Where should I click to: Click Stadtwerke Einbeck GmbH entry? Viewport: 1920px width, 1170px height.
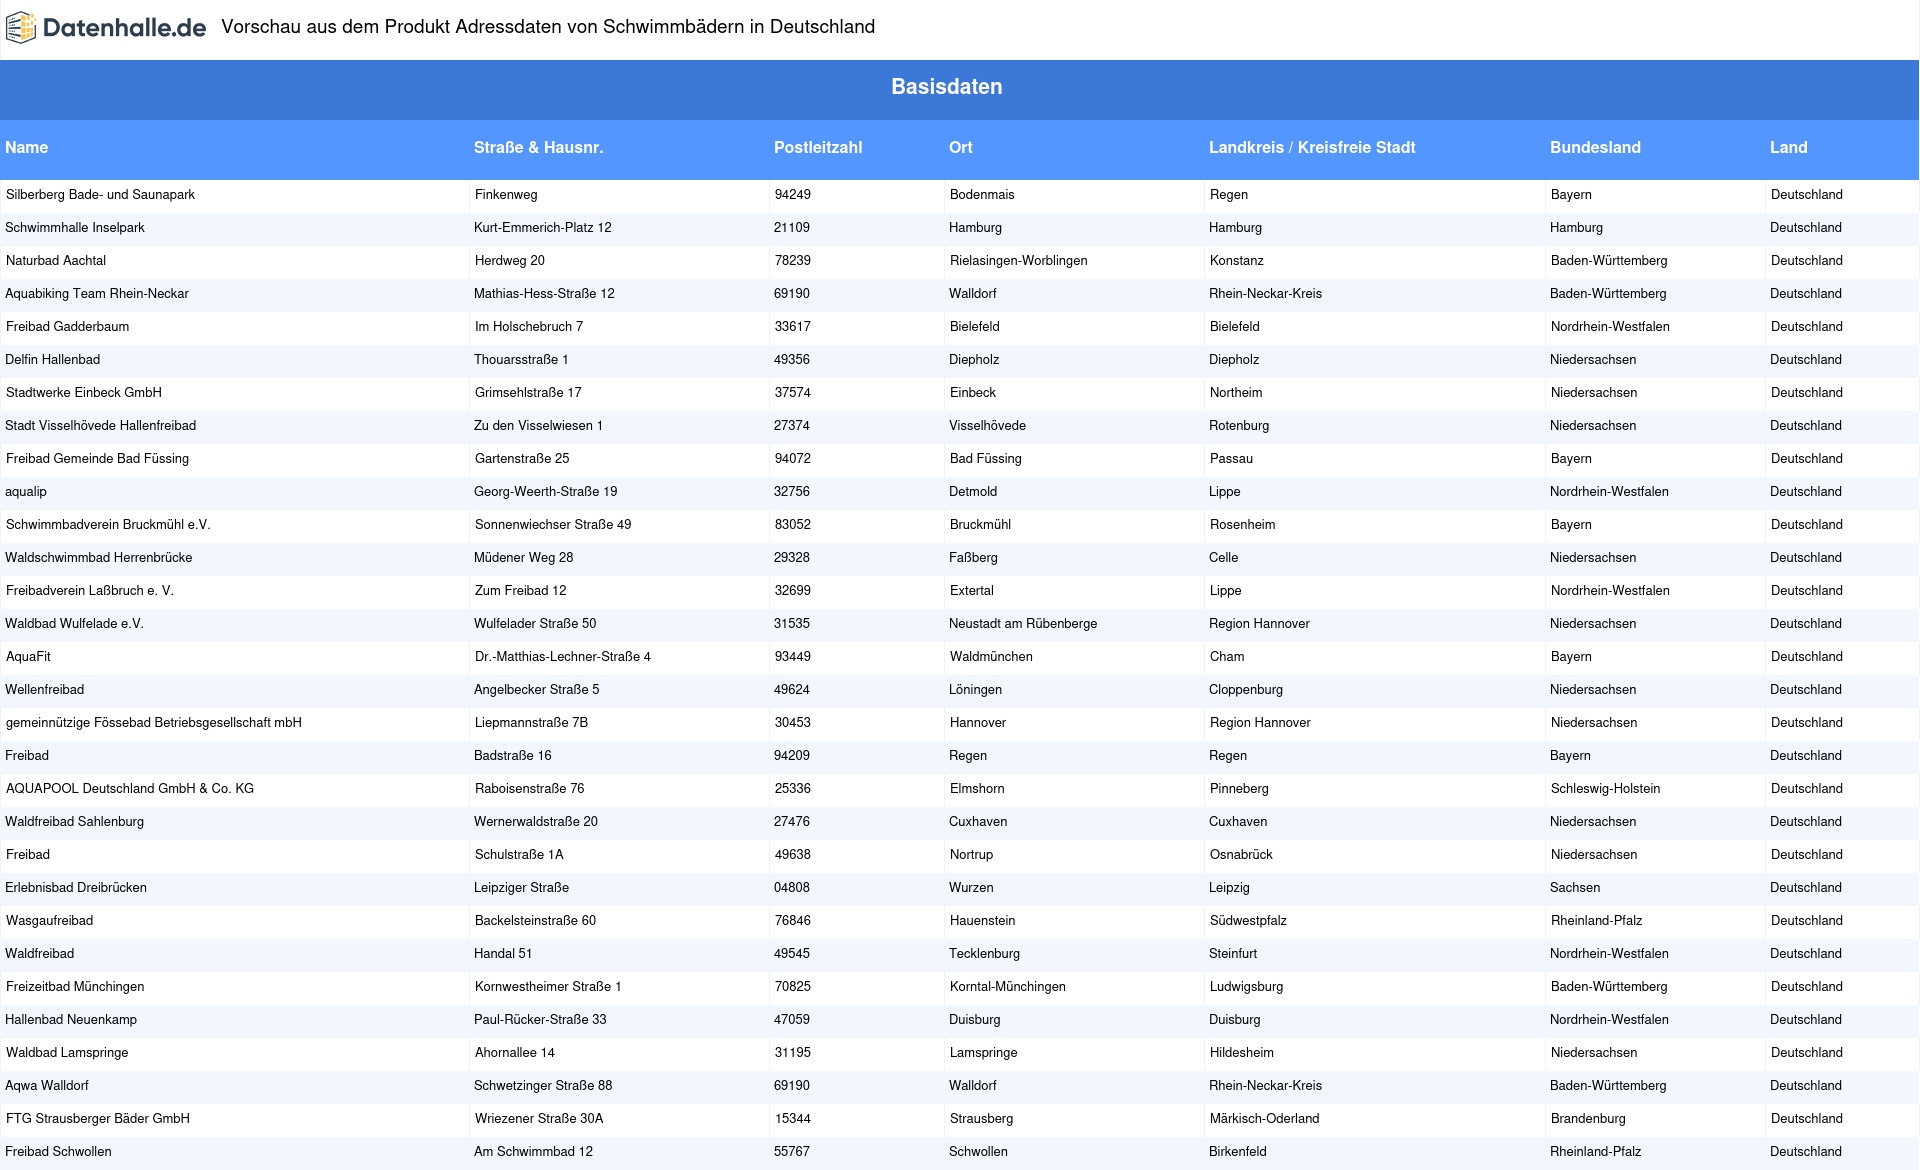pos(84,393)
